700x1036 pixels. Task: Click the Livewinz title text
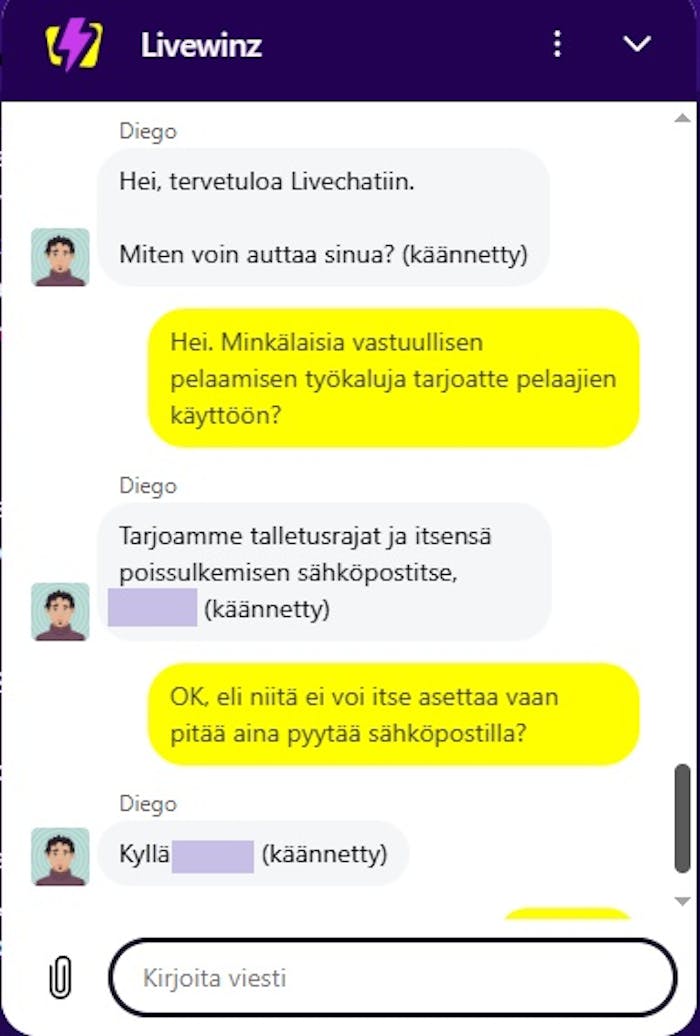coord(202,45)
